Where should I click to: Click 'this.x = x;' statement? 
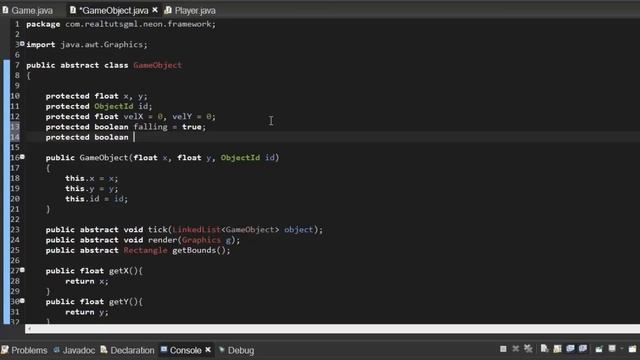(91, 178)
